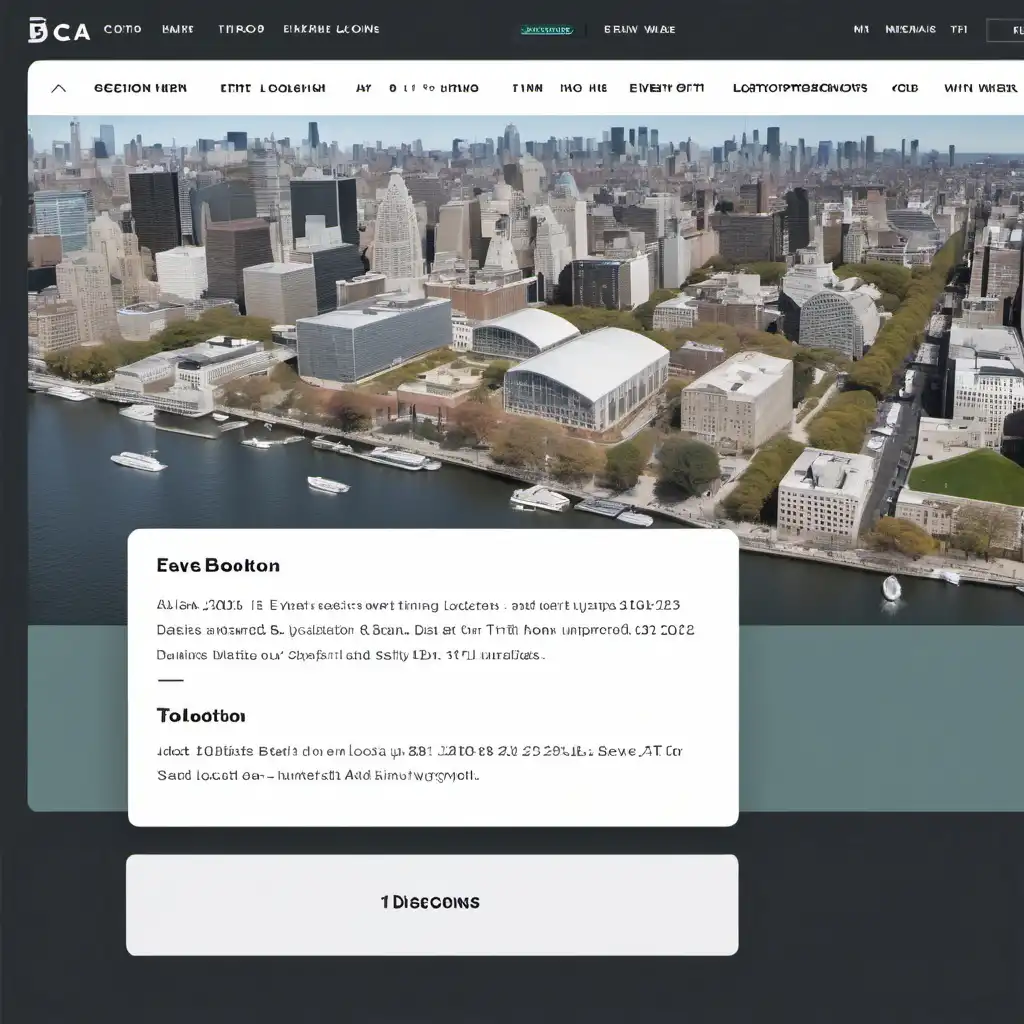
Task: Switch to the ERNT LOOLEHIGH tab
Action: (273, 88)
